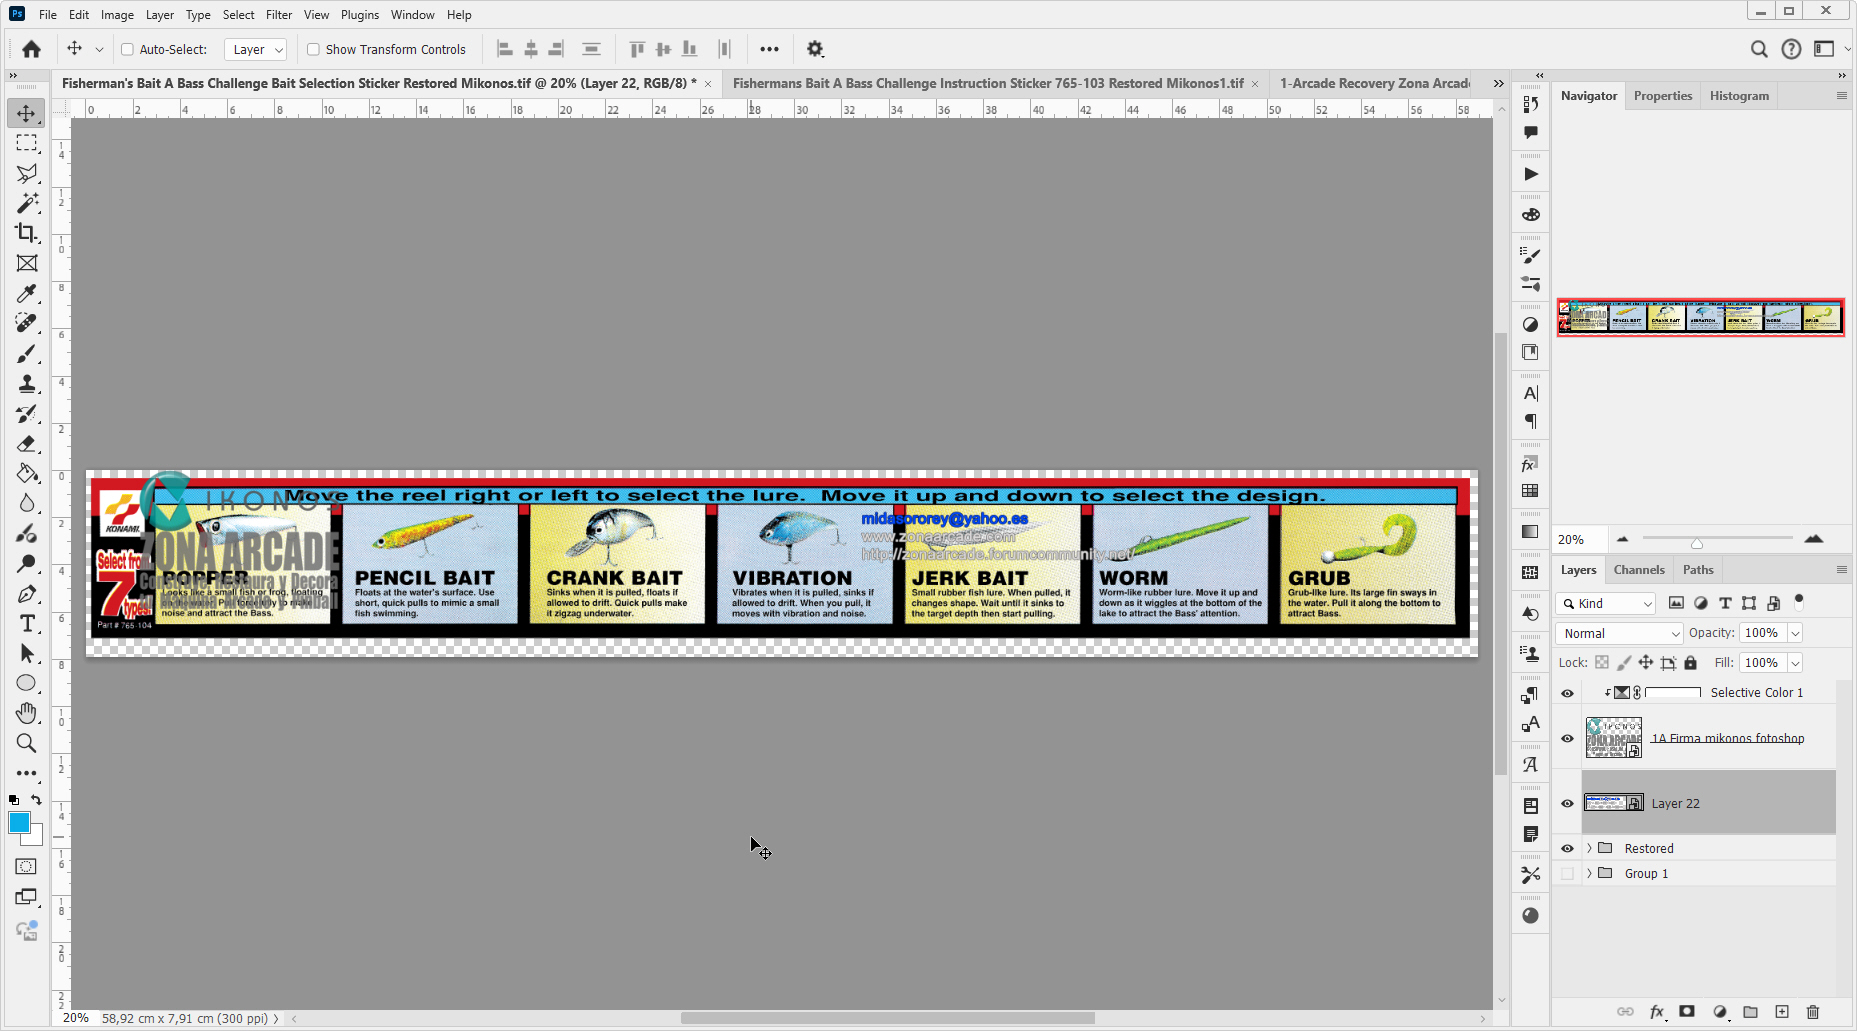Expand the Restored layer group
Screen dimensions: 1857x1031
(1589, 848)
